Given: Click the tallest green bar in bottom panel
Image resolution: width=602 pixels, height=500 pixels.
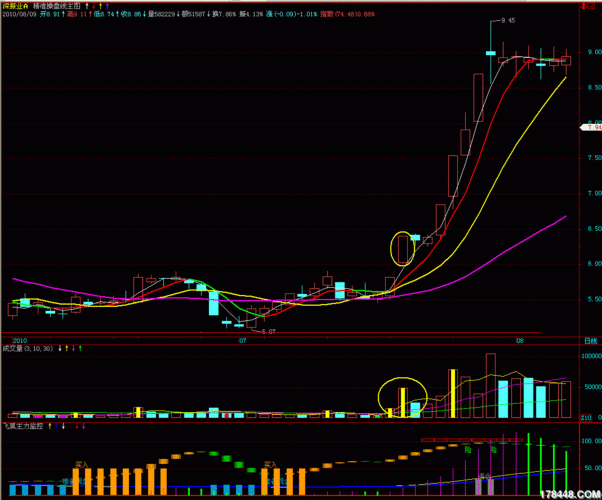Looking at the screenshot, I should pos(526,464).
